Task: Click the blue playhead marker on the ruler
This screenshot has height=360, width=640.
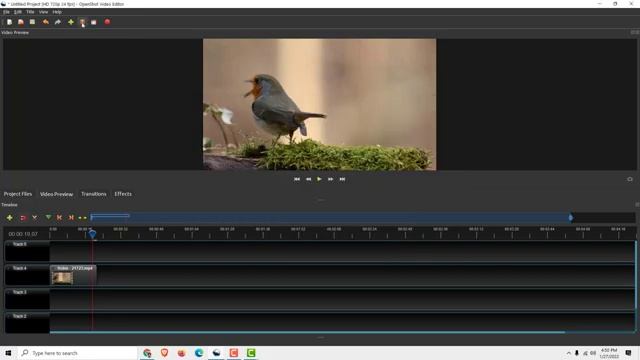Action: coord(92,234)
